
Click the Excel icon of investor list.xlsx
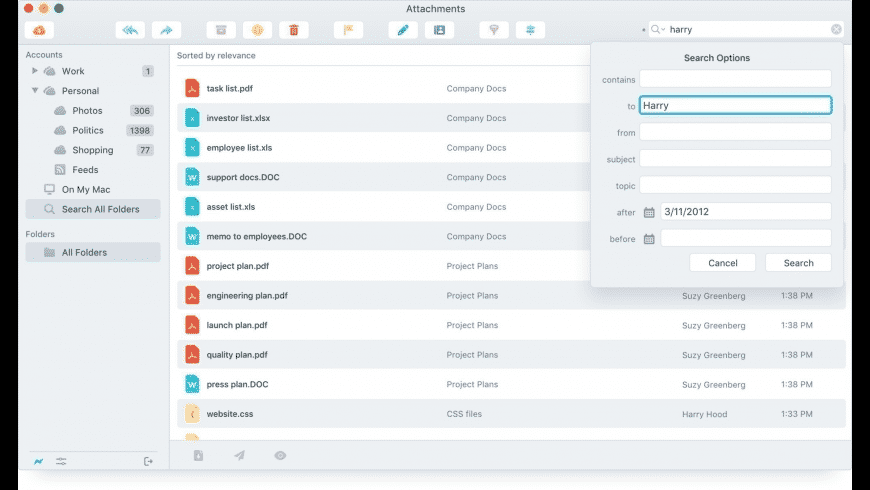pos(192,118)
